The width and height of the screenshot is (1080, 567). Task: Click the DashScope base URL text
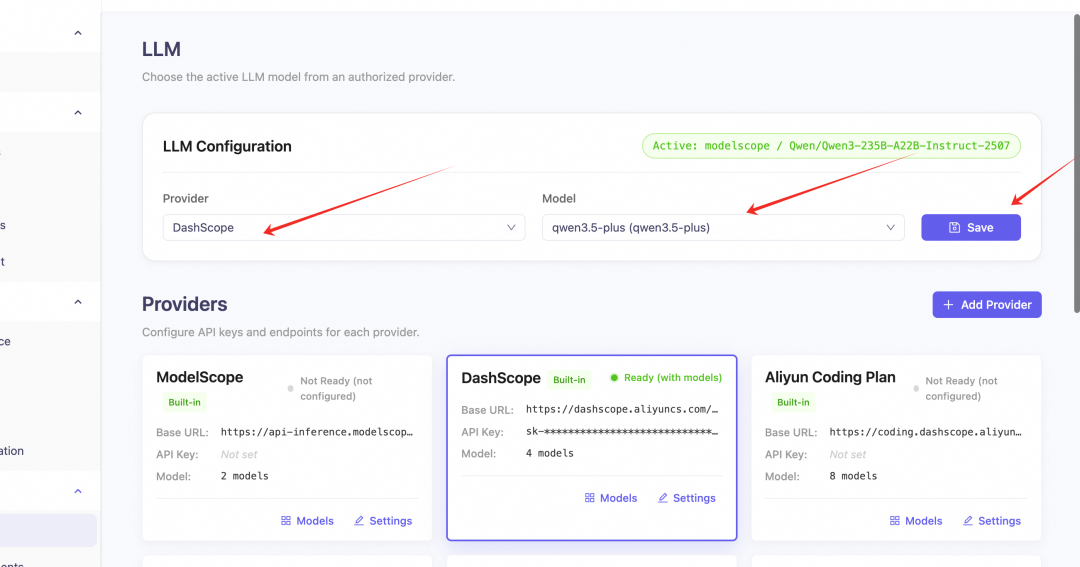(622, 409)
